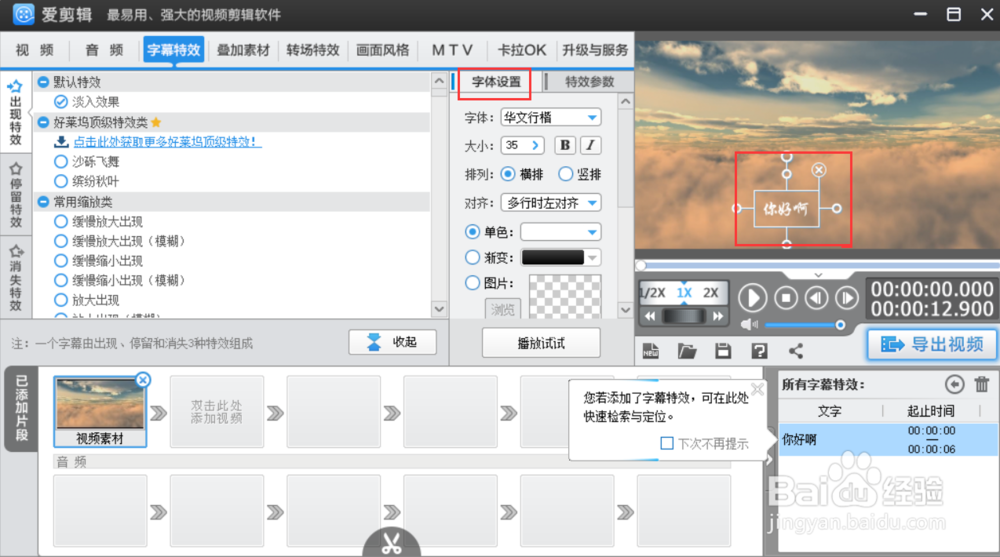Save the project with the floppy disk icon

coord(723,350)
